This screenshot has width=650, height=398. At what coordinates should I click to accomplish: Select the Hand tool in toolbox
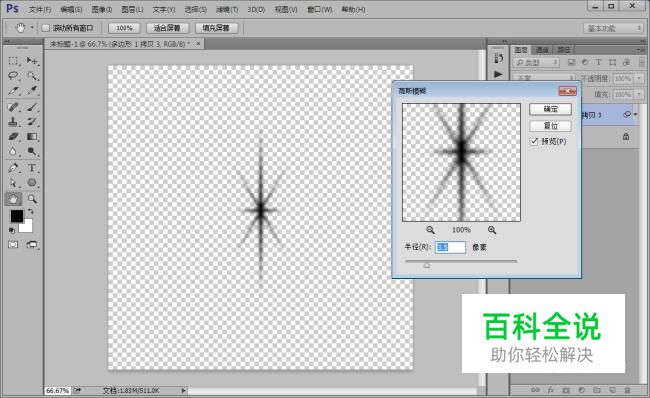[13, 199]
